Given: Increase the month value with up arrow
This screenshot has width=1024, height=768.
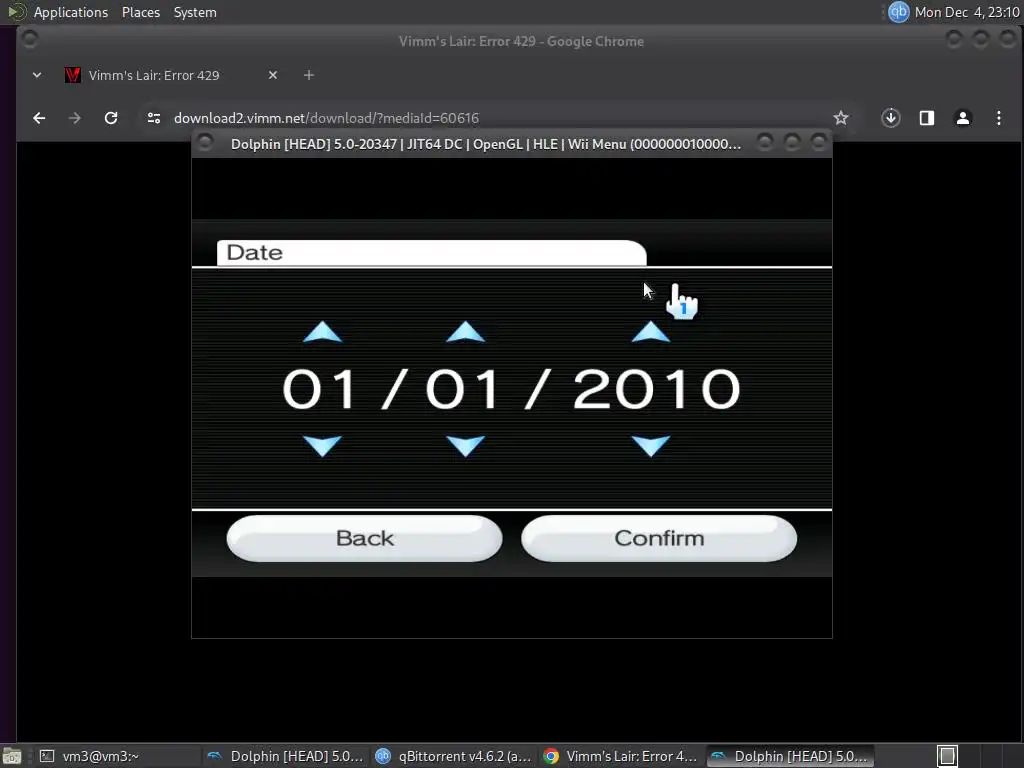Looking at the screenshot, I should 323,332.
